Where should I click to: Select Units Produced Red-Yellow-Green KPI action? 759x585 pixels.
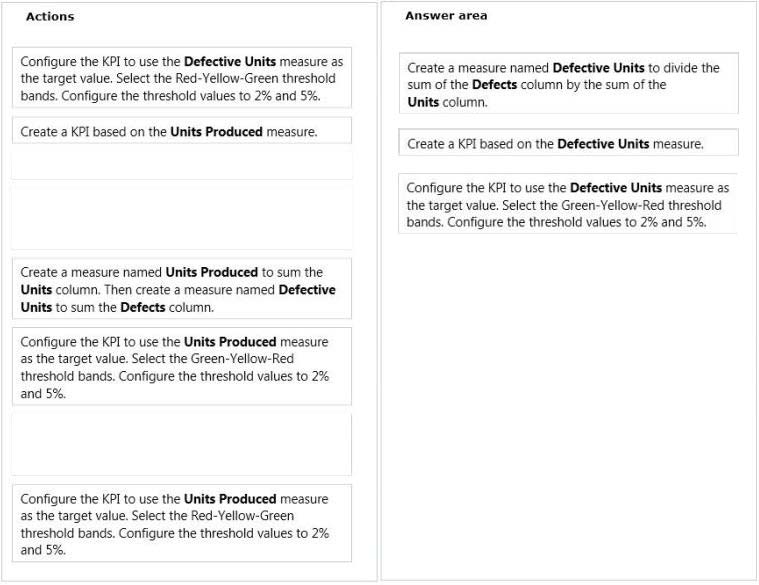point(182,524)
